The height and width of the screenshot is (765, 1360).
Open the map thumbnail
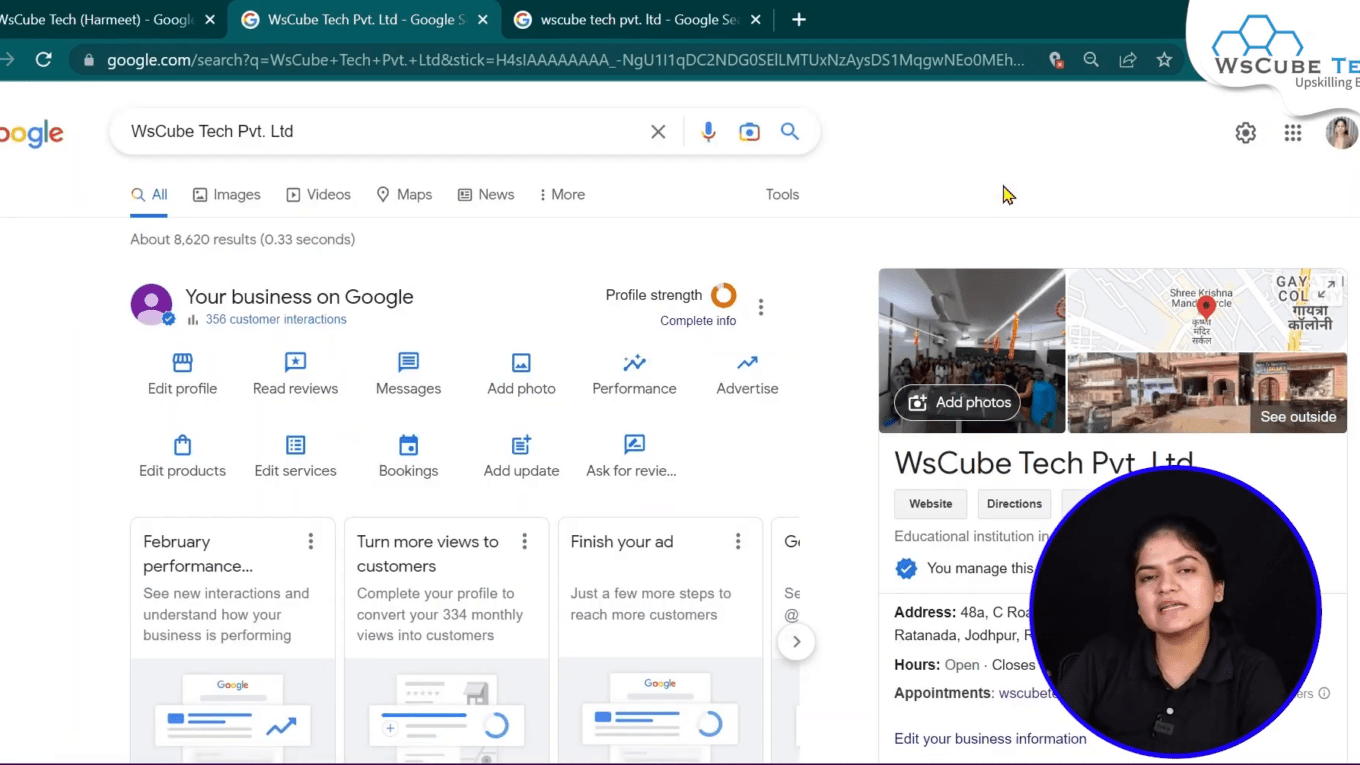(1207, 310)
